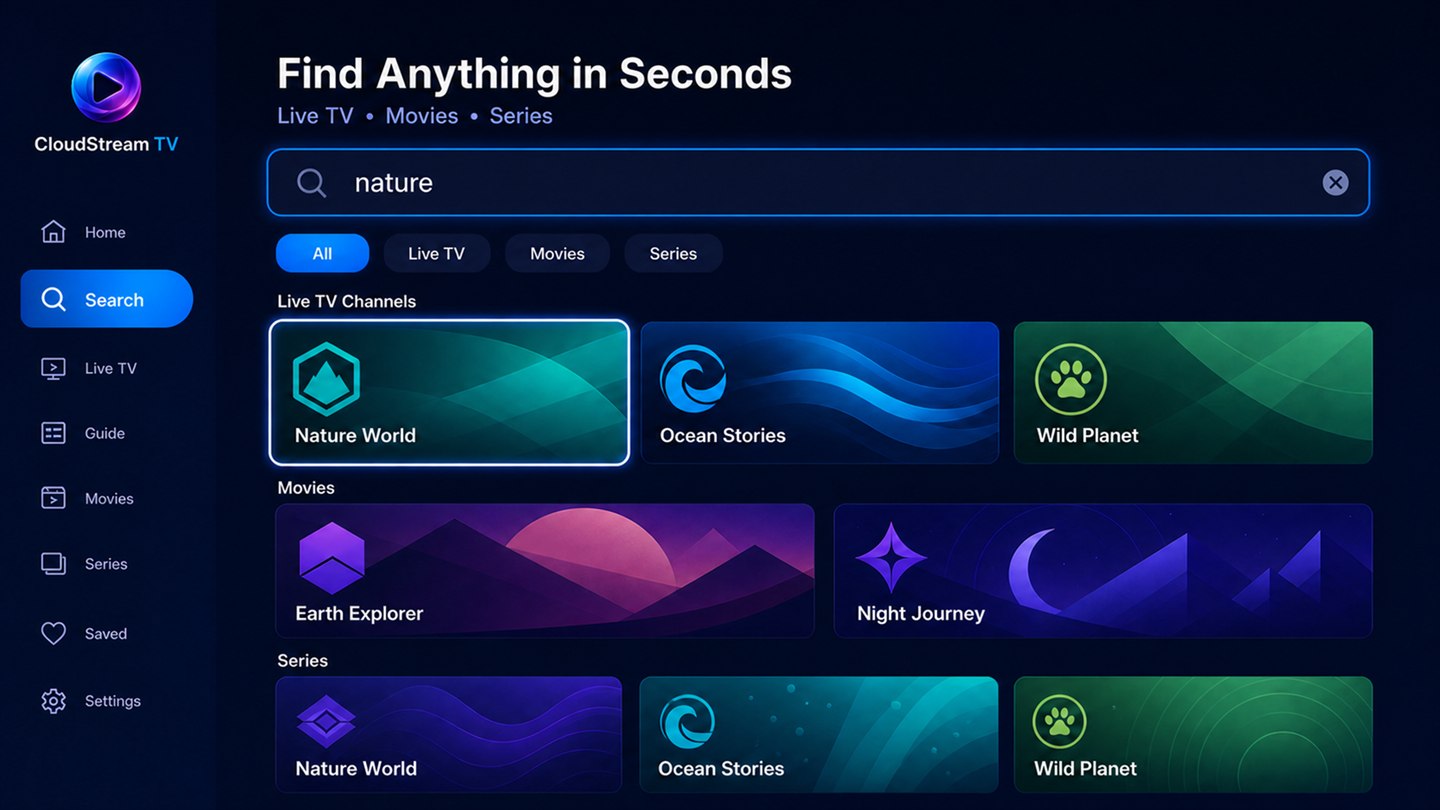Click the Home house icon
Screen dimensions: 1440x810
pos(53,232)
